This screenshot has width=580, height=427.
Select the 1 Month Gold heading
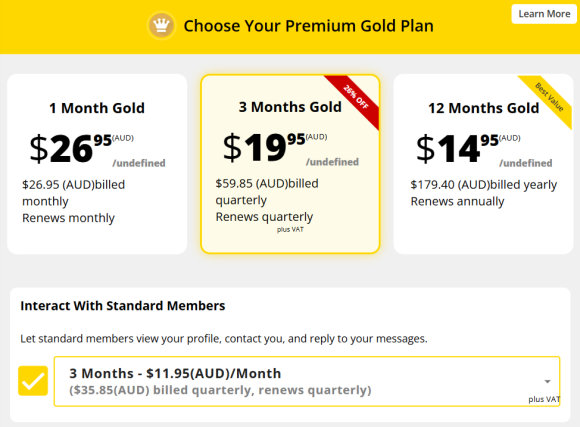pos(97,108)
